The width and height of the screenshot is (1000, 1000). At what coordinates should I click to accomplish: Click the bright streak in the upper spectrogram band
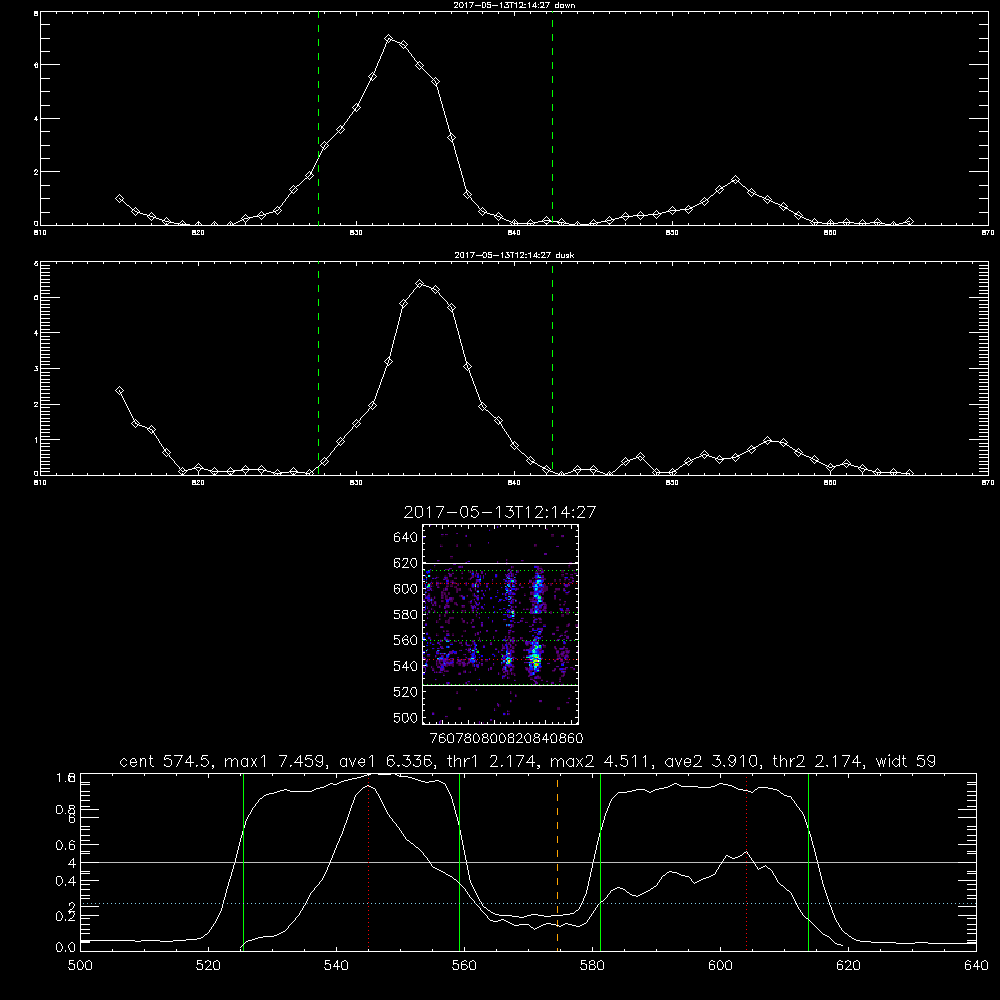[x=537, y=590]
